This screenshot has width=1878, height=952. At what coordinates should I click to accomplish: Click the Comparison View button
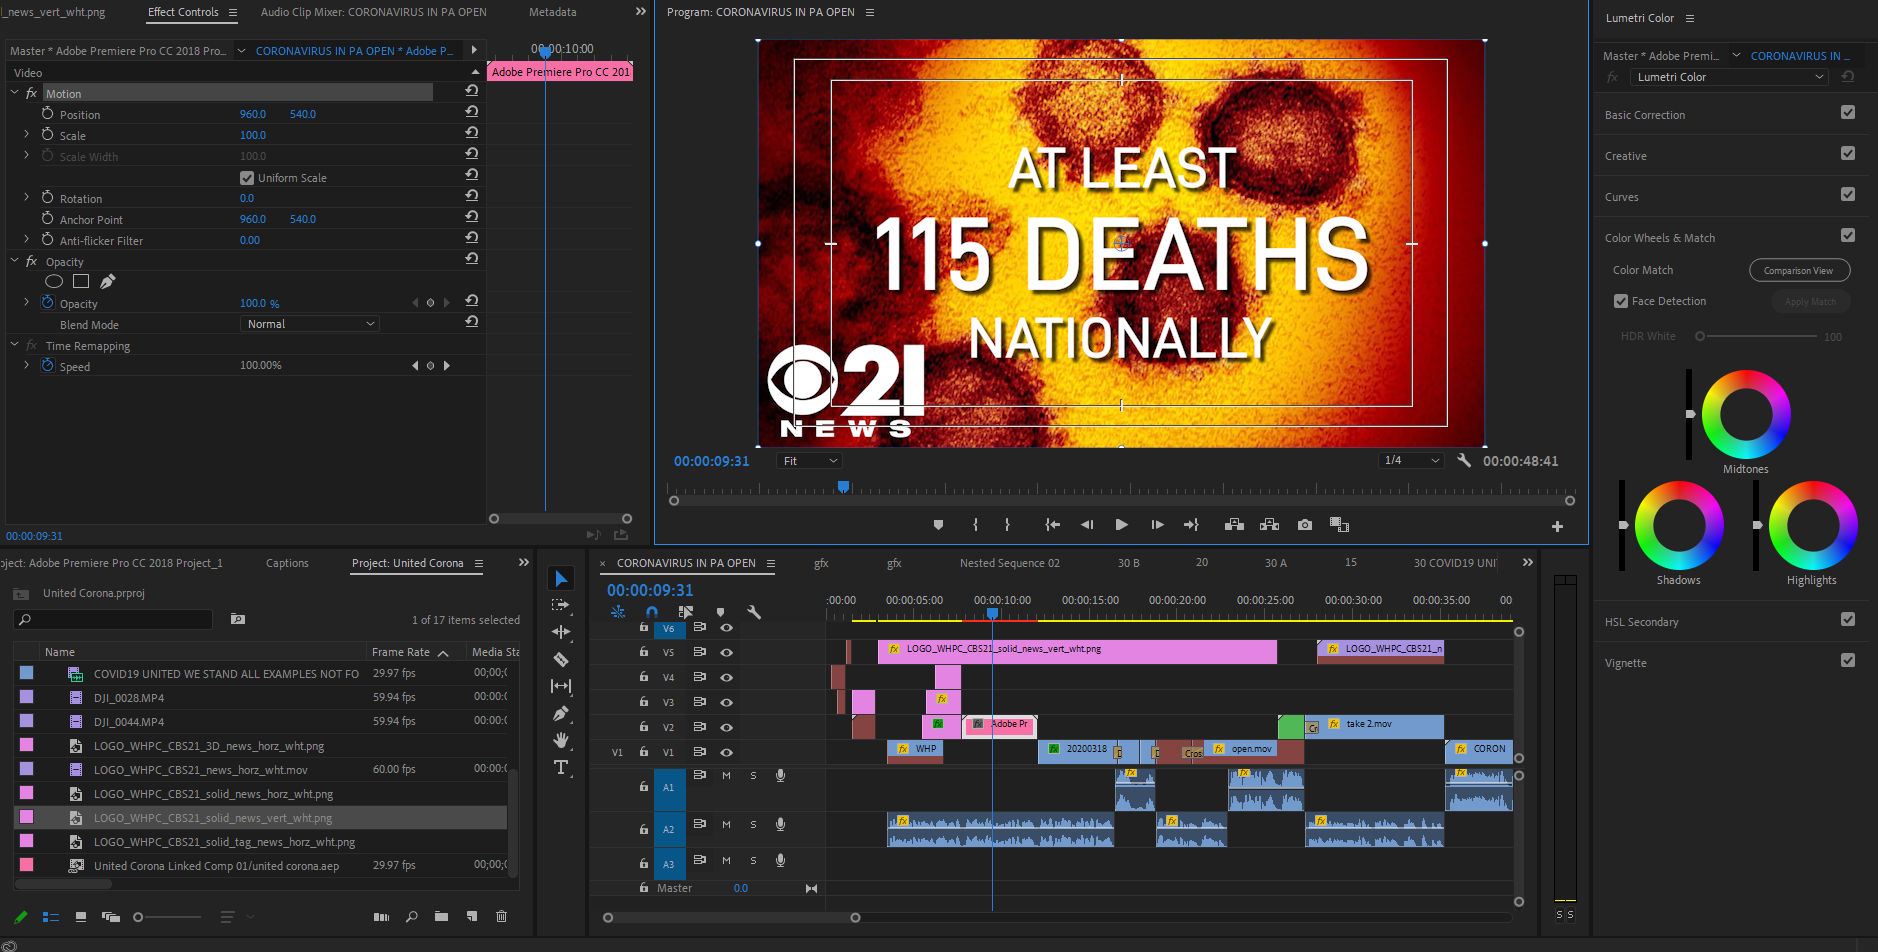click(1799, 270)
